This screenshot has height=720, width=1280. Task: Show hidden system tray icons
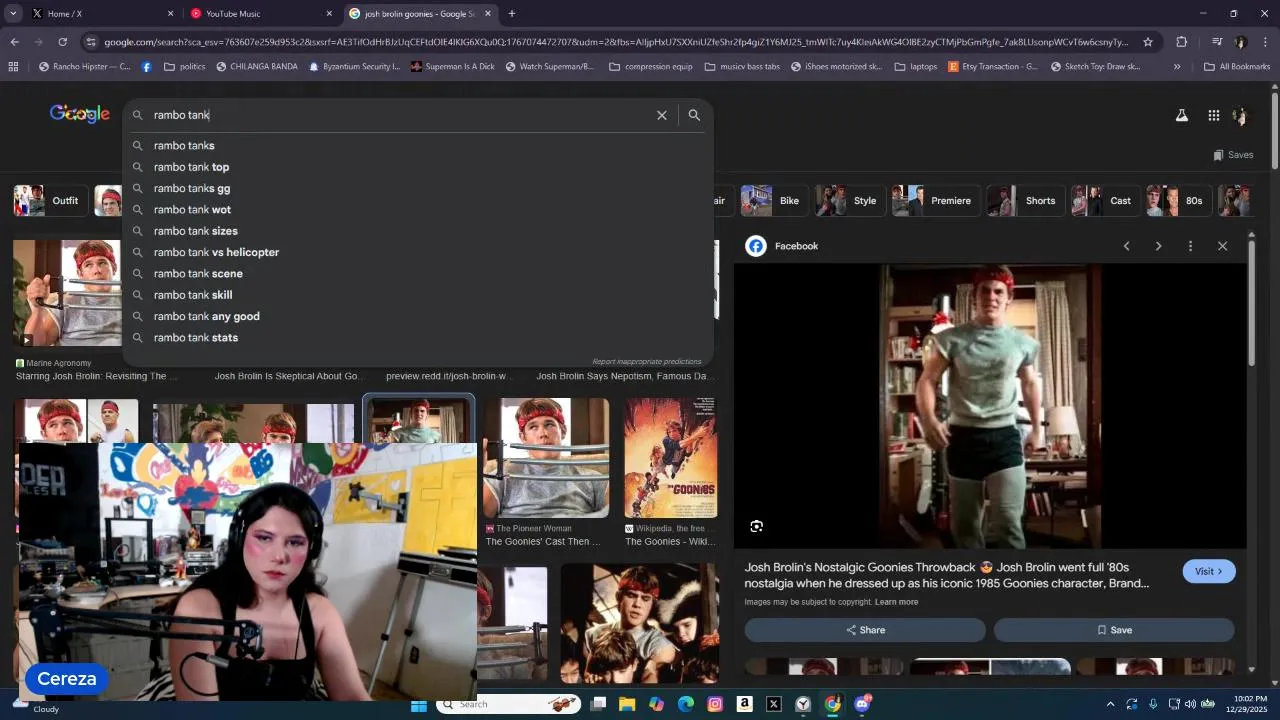1110,704
